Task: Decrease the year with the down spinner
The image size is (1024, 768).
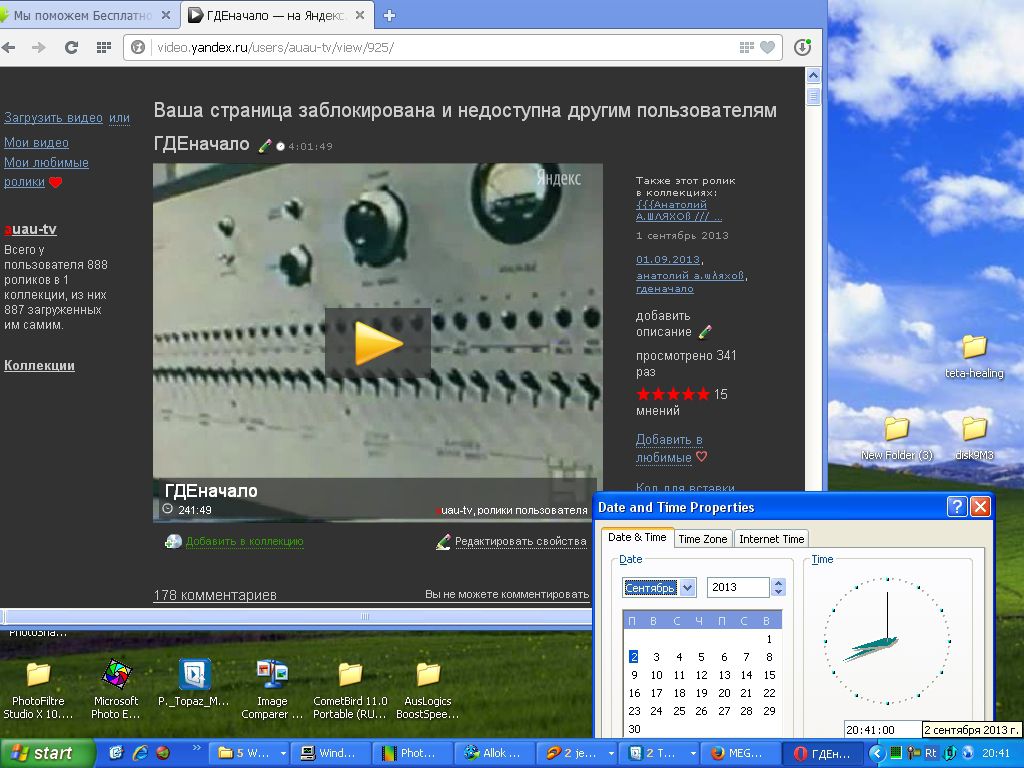Action: 778,592
